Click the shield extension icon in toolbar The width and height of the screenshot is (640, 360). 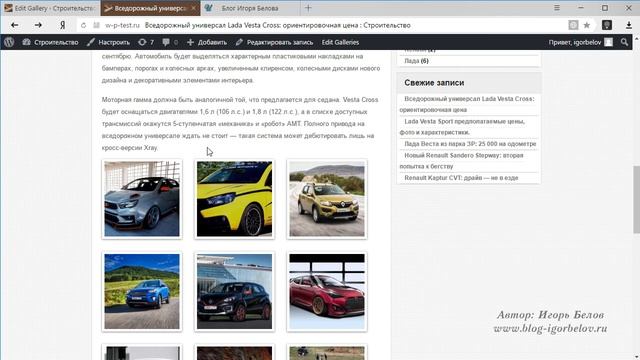607,25
